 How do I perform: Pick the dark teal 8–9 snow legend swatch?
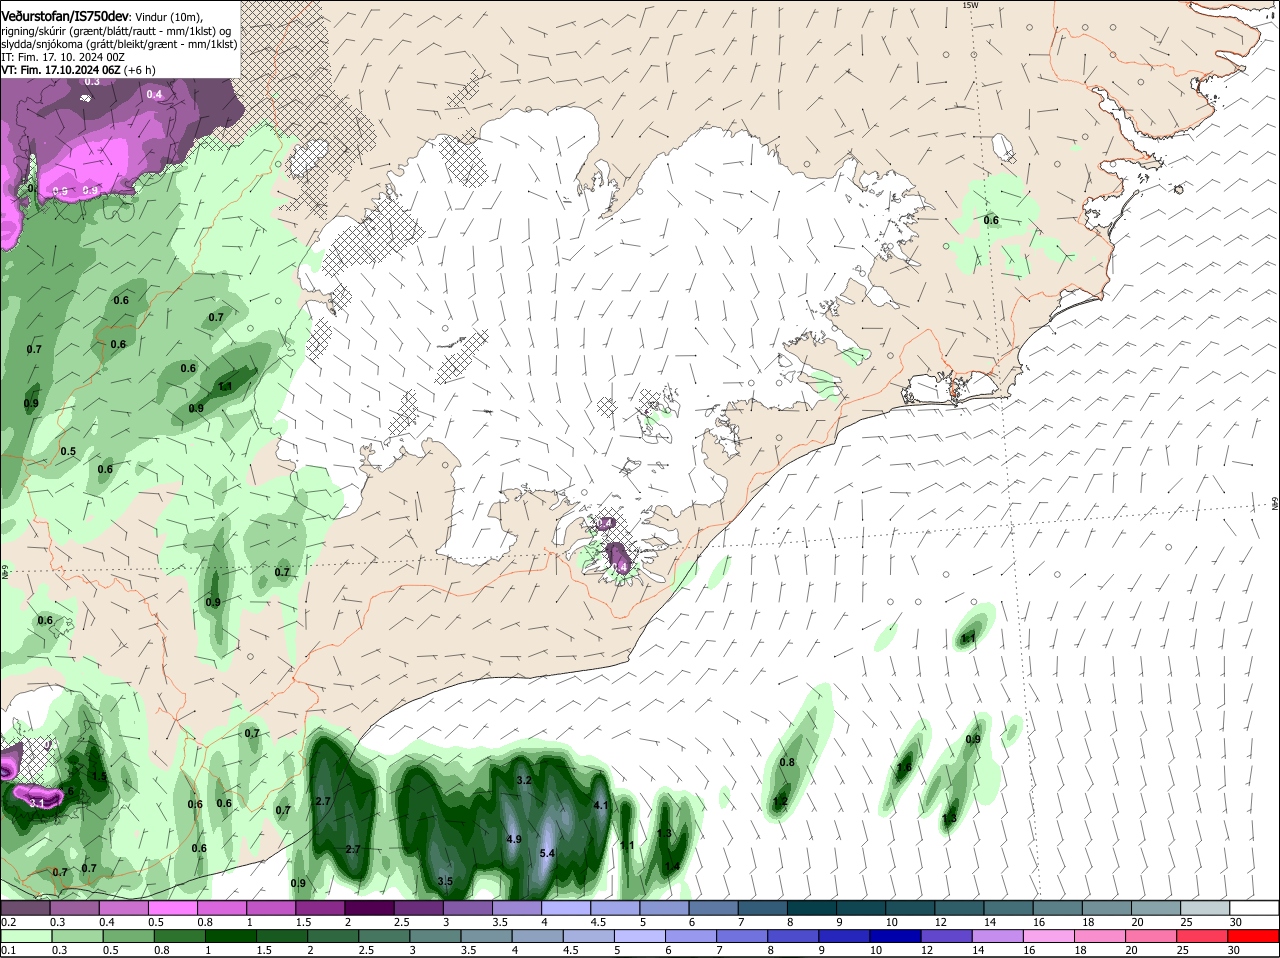[814, 907]
